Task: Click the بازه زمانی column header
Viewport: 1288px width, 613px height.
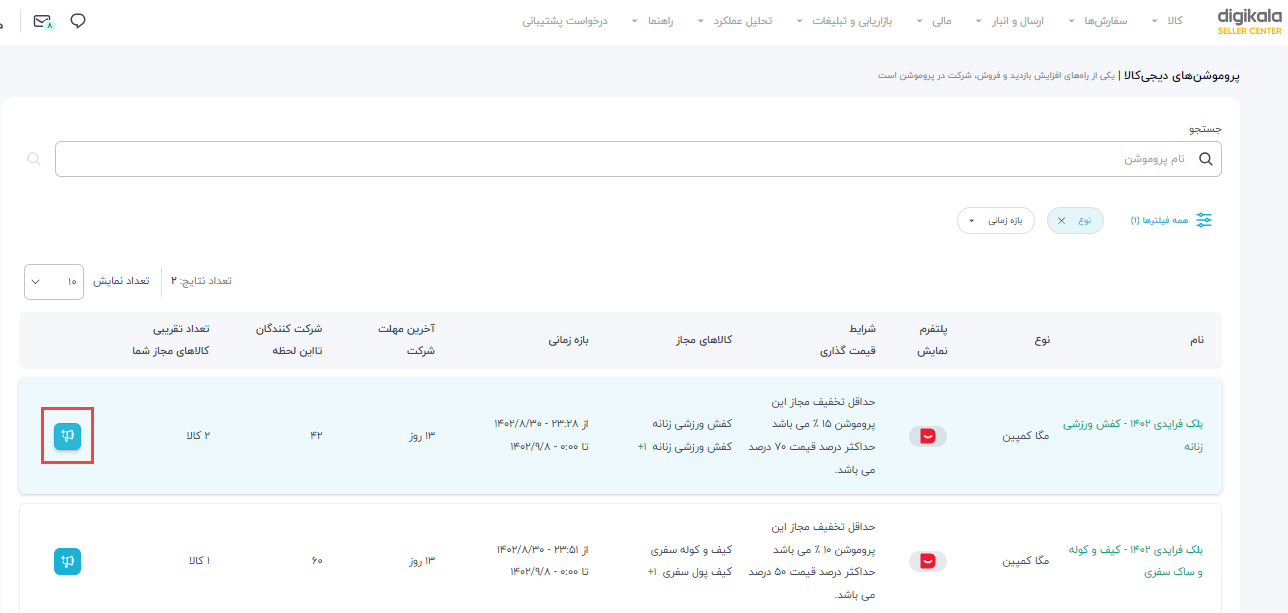Action: point(567,340)
